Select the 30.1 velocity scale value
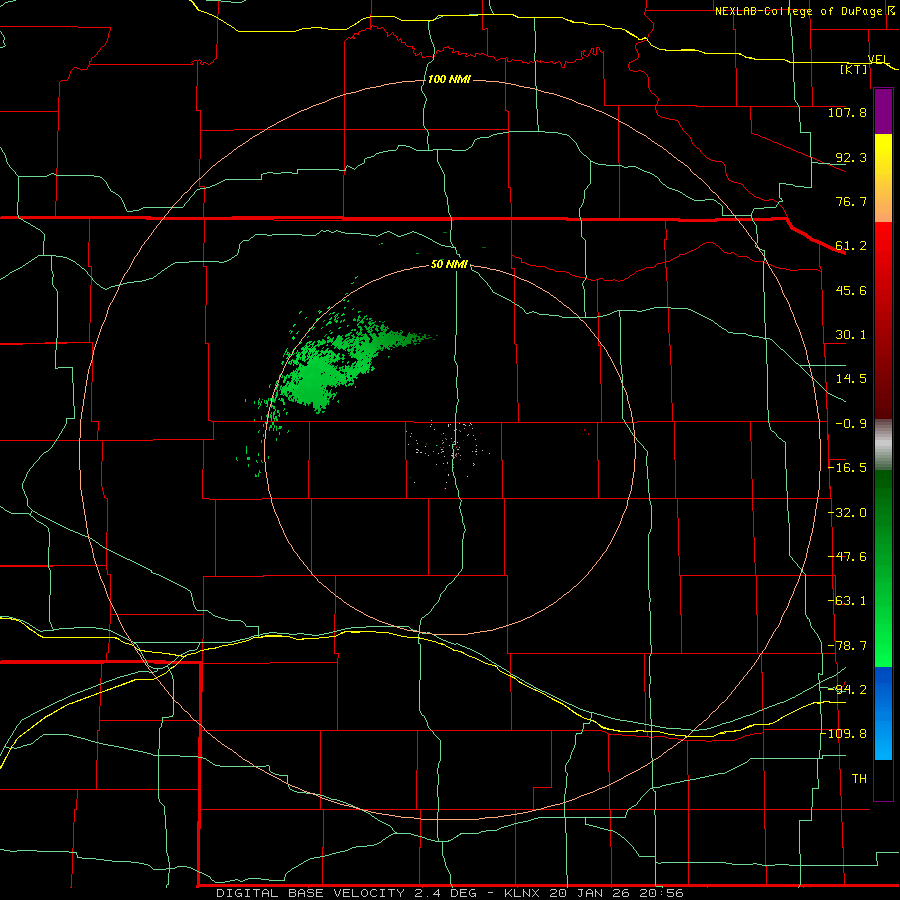This screenshot has width=900, height=900. (x=851, y=335)
